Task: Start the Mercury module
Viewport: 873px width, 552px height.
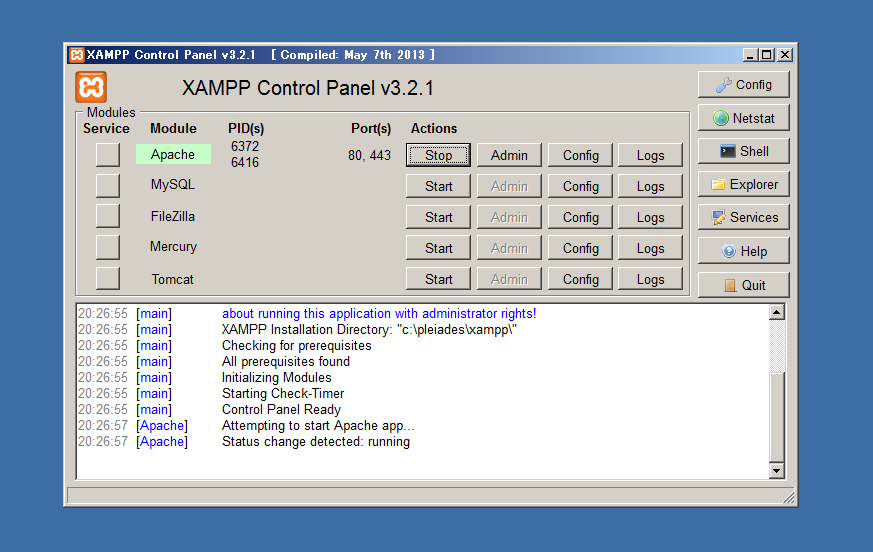Action: [x=438, y=248]
